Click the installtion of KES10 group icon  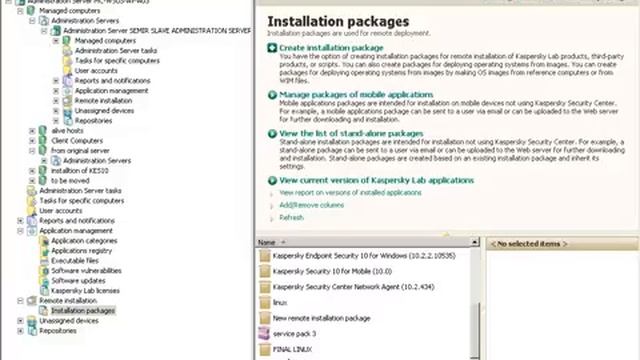43,171
